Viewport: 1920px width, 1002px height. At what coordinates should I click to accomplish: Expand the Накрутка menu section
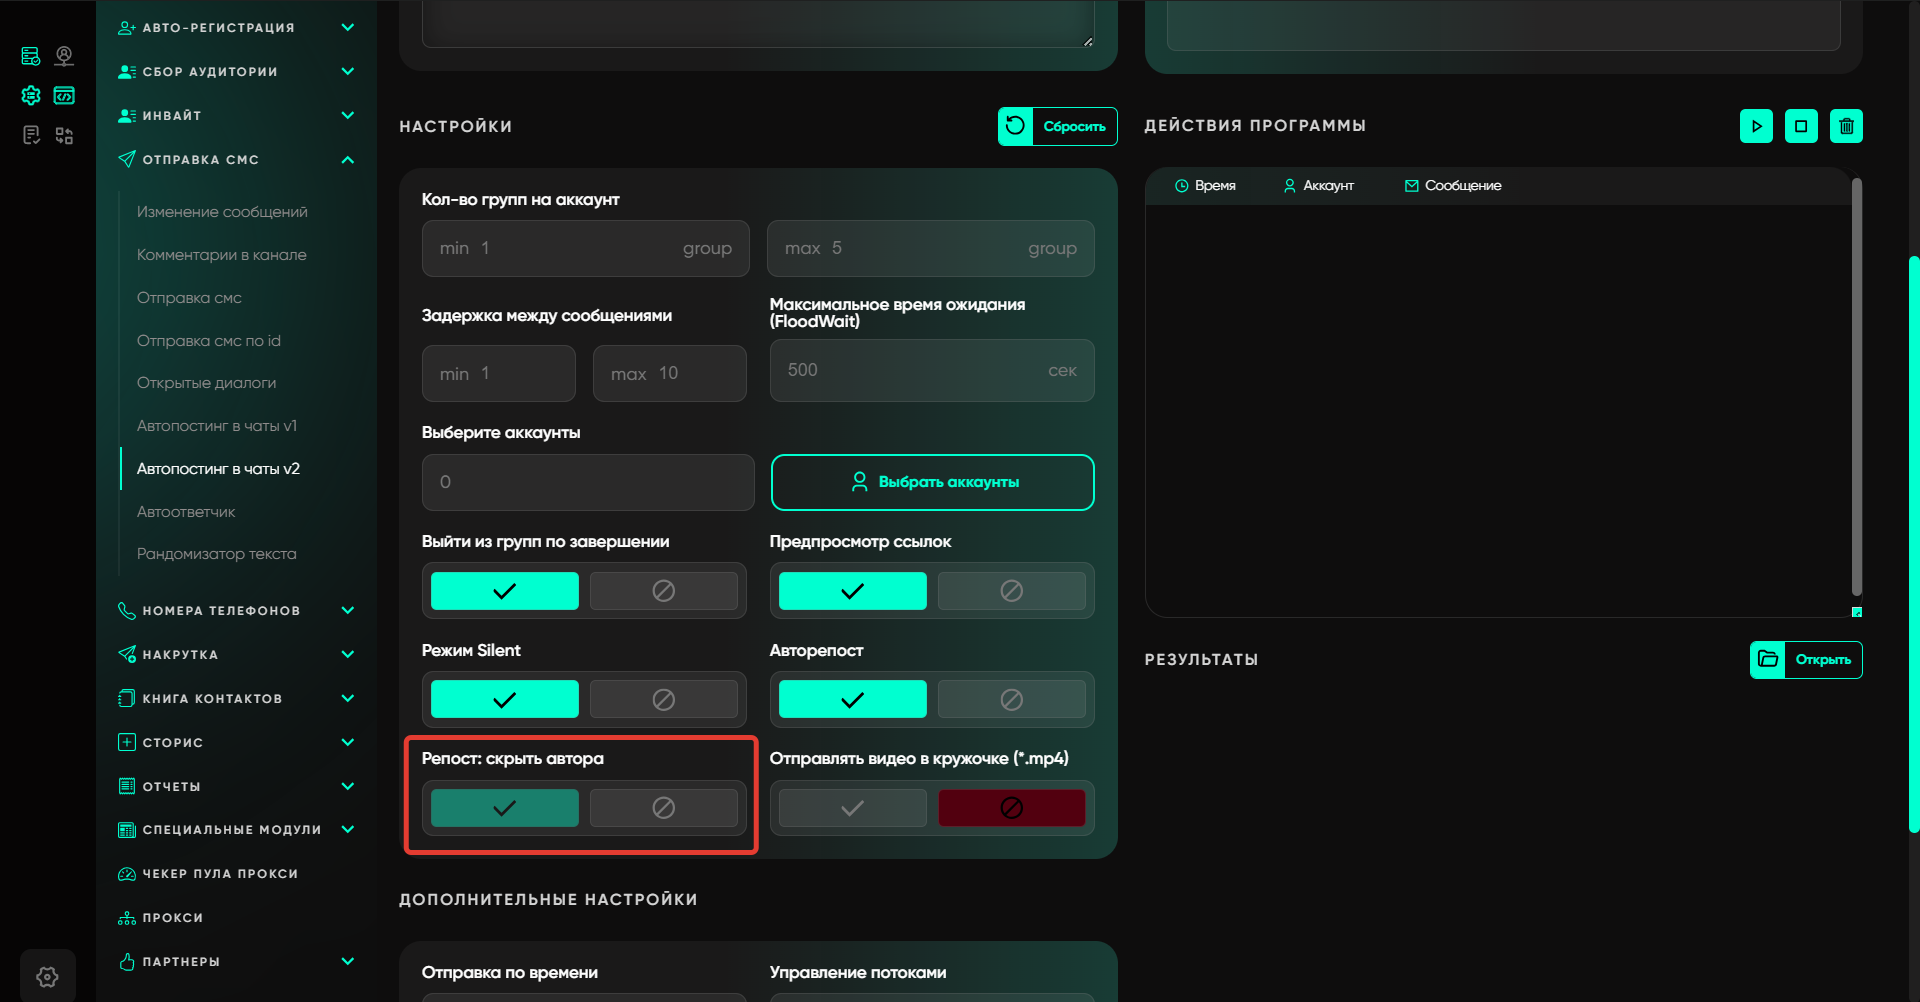[347, 655]
